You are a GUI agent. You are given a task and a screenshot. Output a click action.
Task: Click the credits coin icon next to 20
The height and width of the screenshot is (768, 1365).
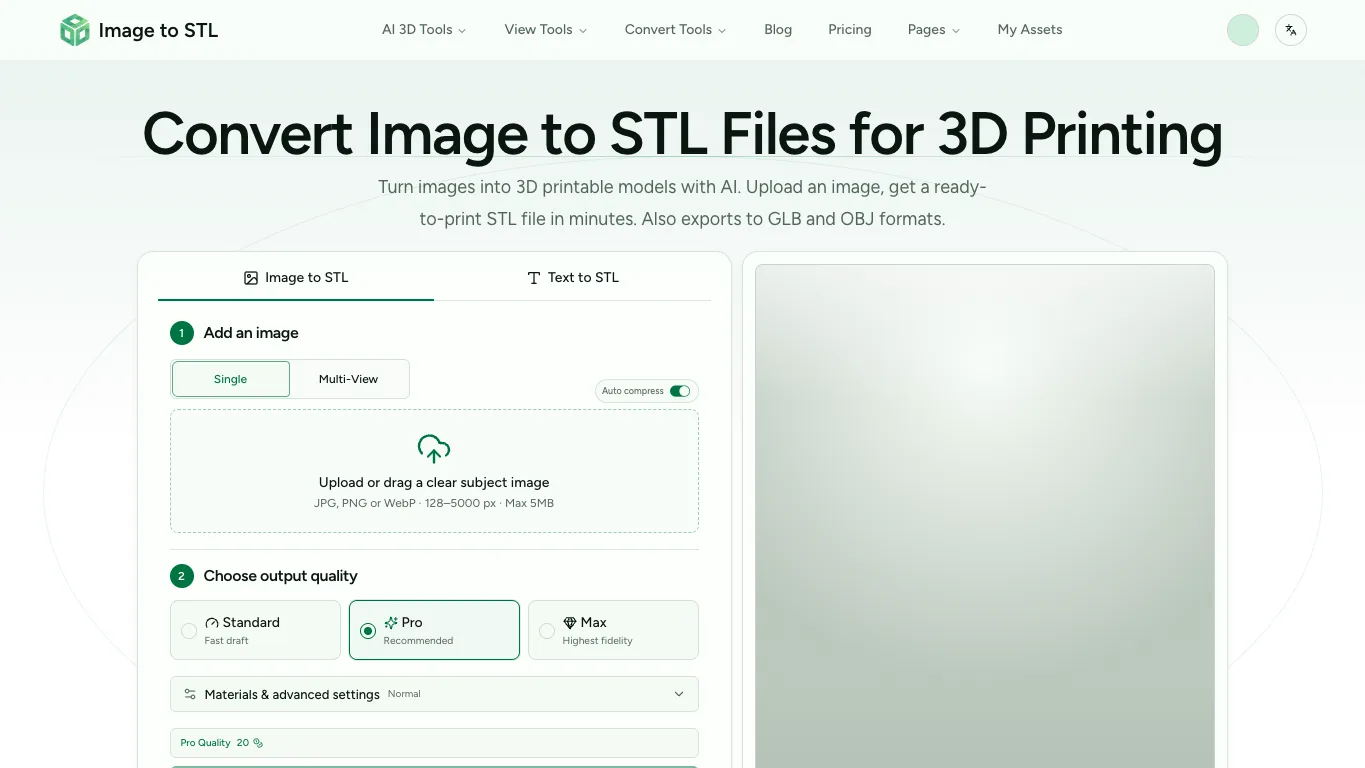258,743
